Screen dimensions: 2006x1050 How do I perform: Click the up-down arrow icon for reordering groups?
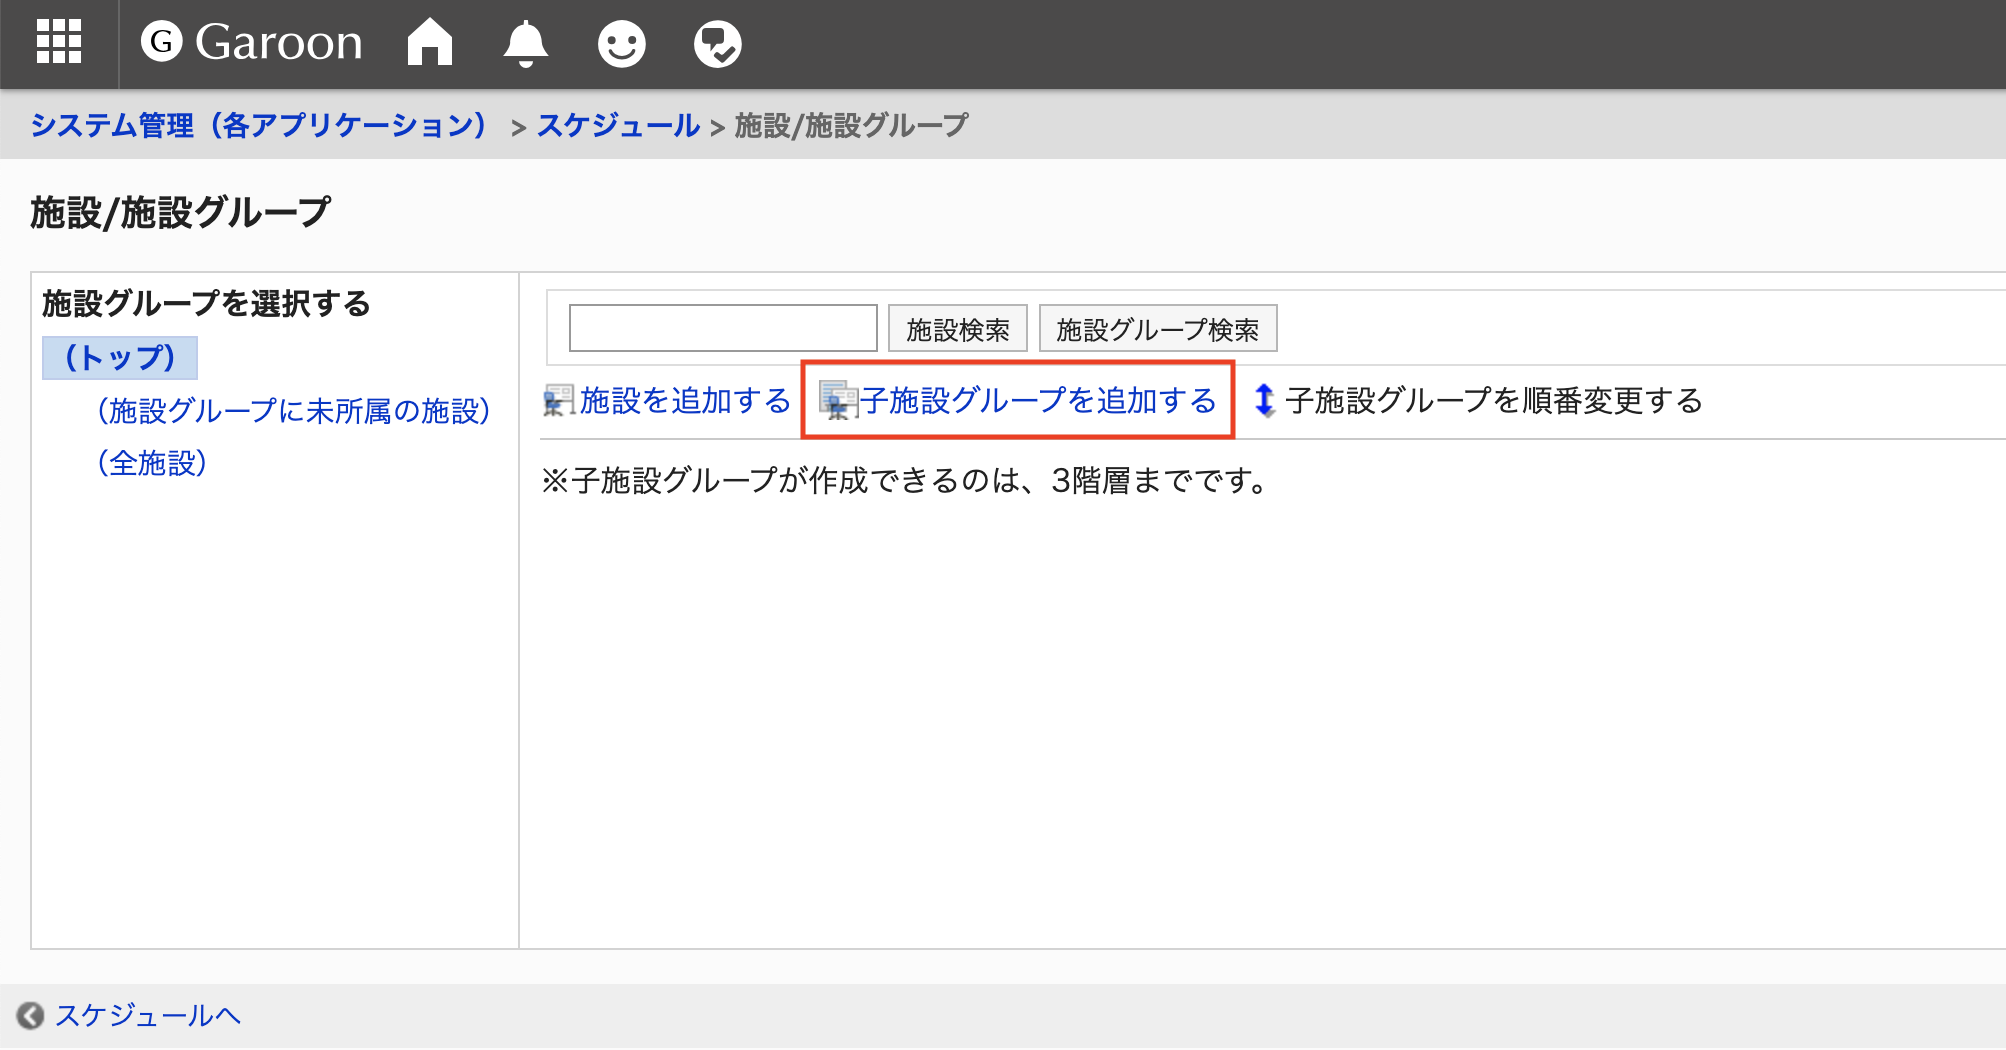pyautogui.click(x=1264, y=400)
